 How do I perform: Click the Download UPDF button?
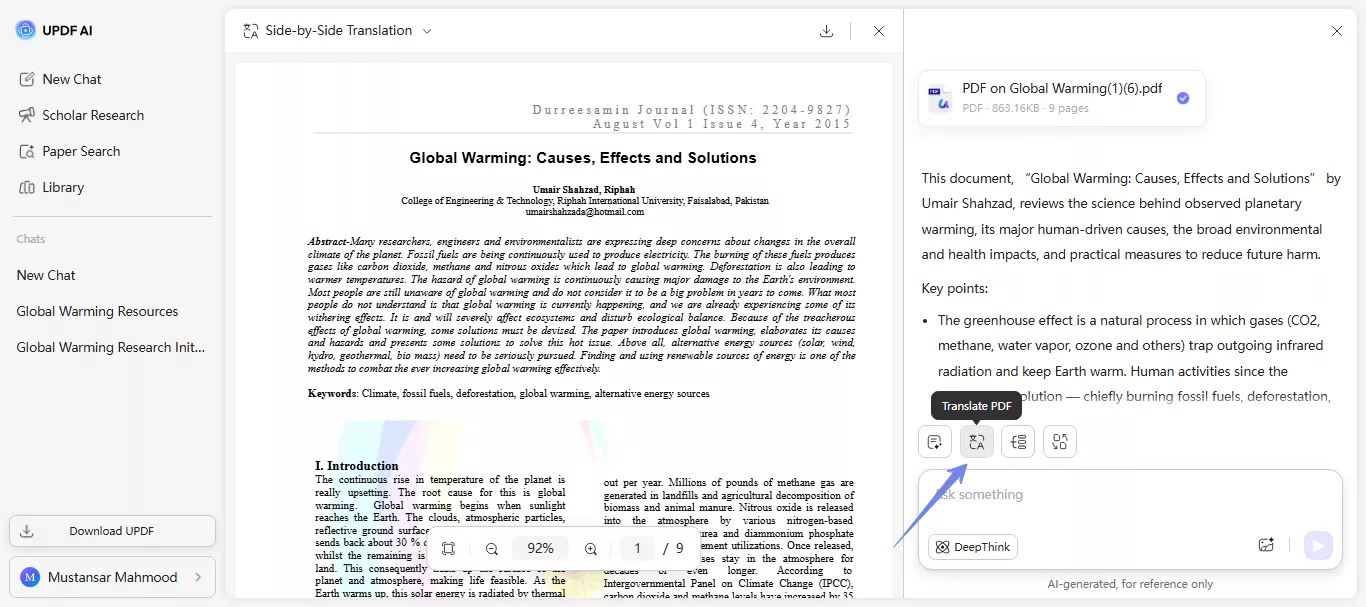pyautogui.click(x=112, y=531)
